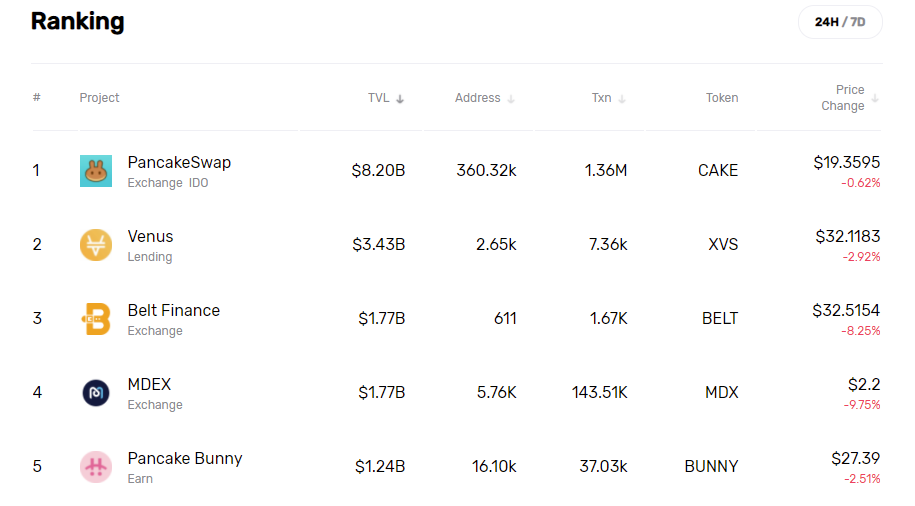915x506 pixels.
Task: Click the MDEX logo icon
Action: (96, 393)
